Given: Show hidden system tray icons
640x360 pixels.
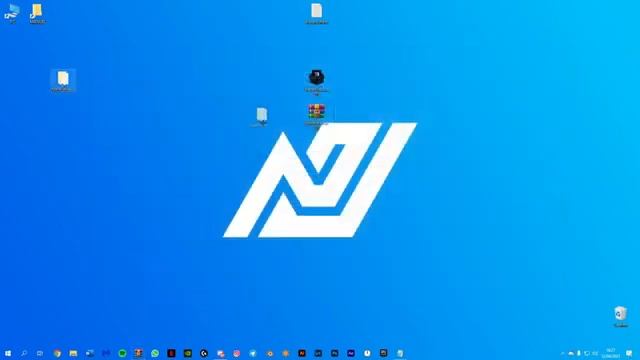Looking at the screenshot, I should point(563,353).
